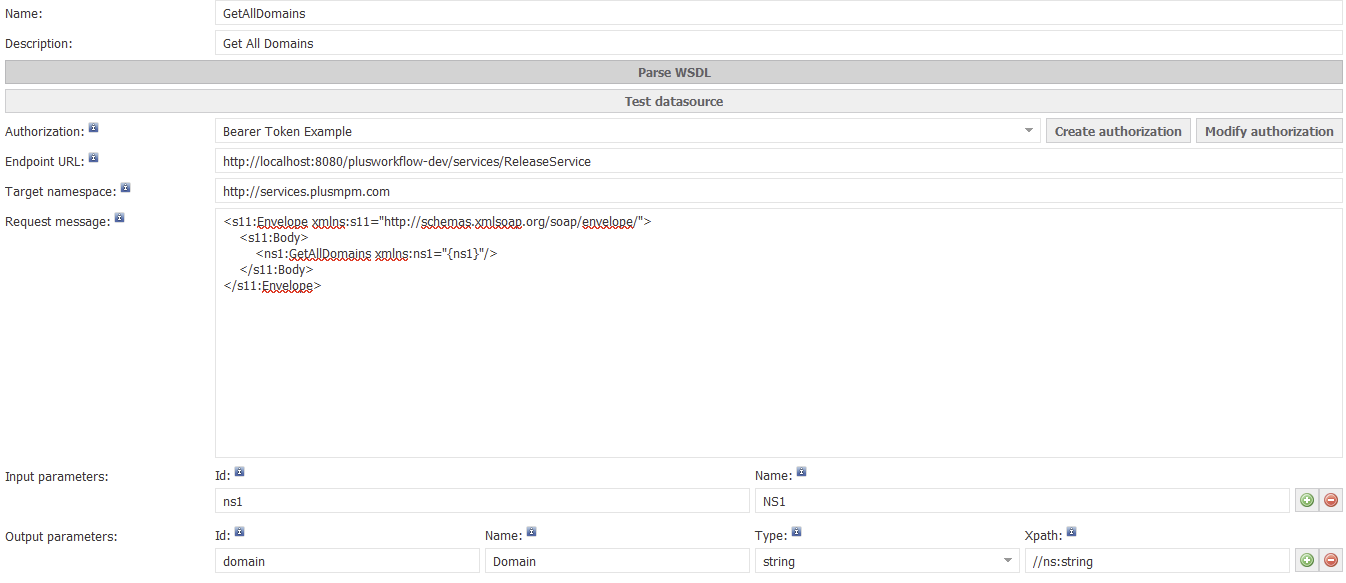Viewport: 1346px width, 583px height.
Task: Remove the ns1 input parameter row
Action: pyautogui.click(x=1330, y=500)
